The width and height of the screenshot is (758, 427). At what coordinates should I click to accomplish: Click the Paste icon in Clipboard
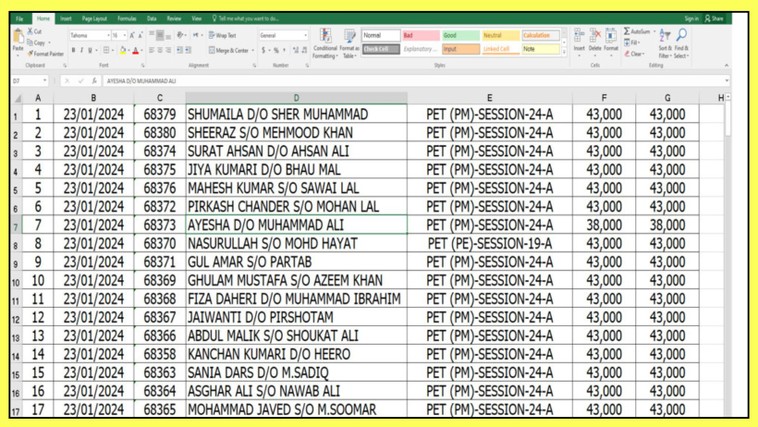[x=18, y=39]
